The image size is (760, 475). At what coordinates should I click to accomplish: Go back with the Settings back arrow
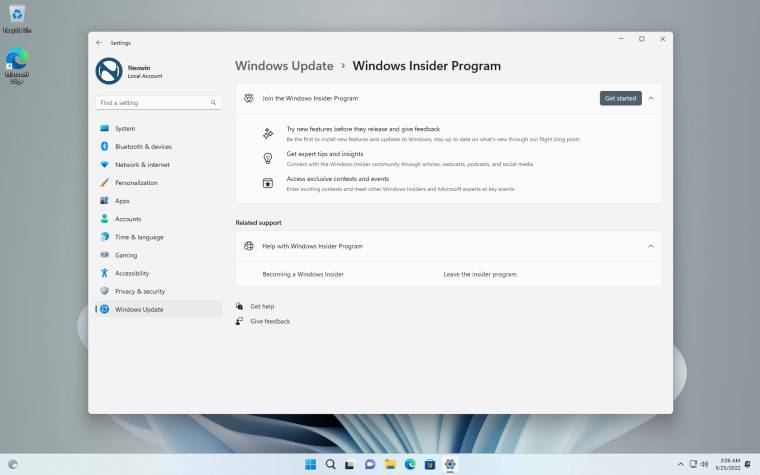pyautogui.click(x=99, y=43)
